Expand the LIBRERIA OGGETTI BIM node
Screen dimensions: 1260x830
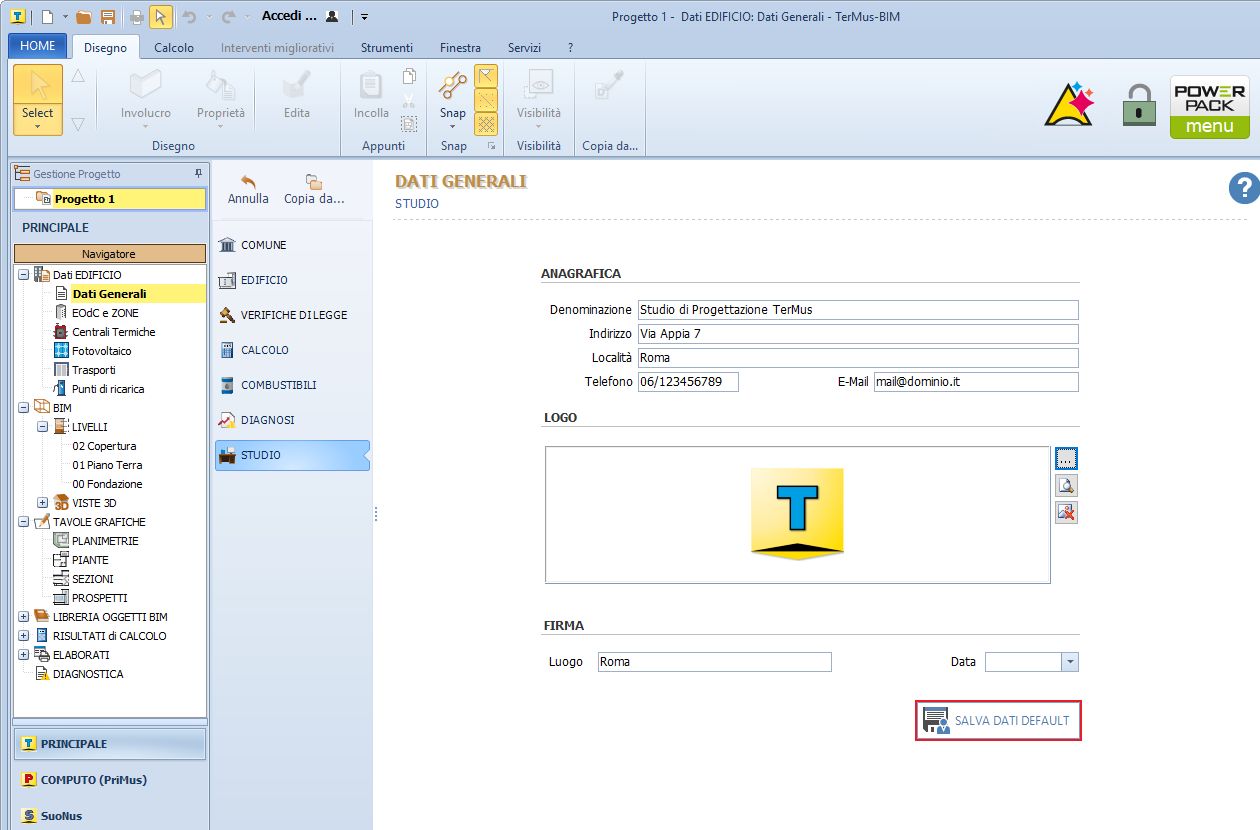(24, 617)
